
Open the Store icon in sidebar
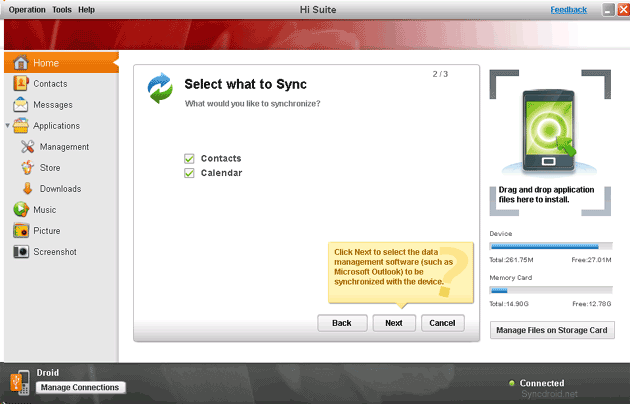(x=28, y=168)
